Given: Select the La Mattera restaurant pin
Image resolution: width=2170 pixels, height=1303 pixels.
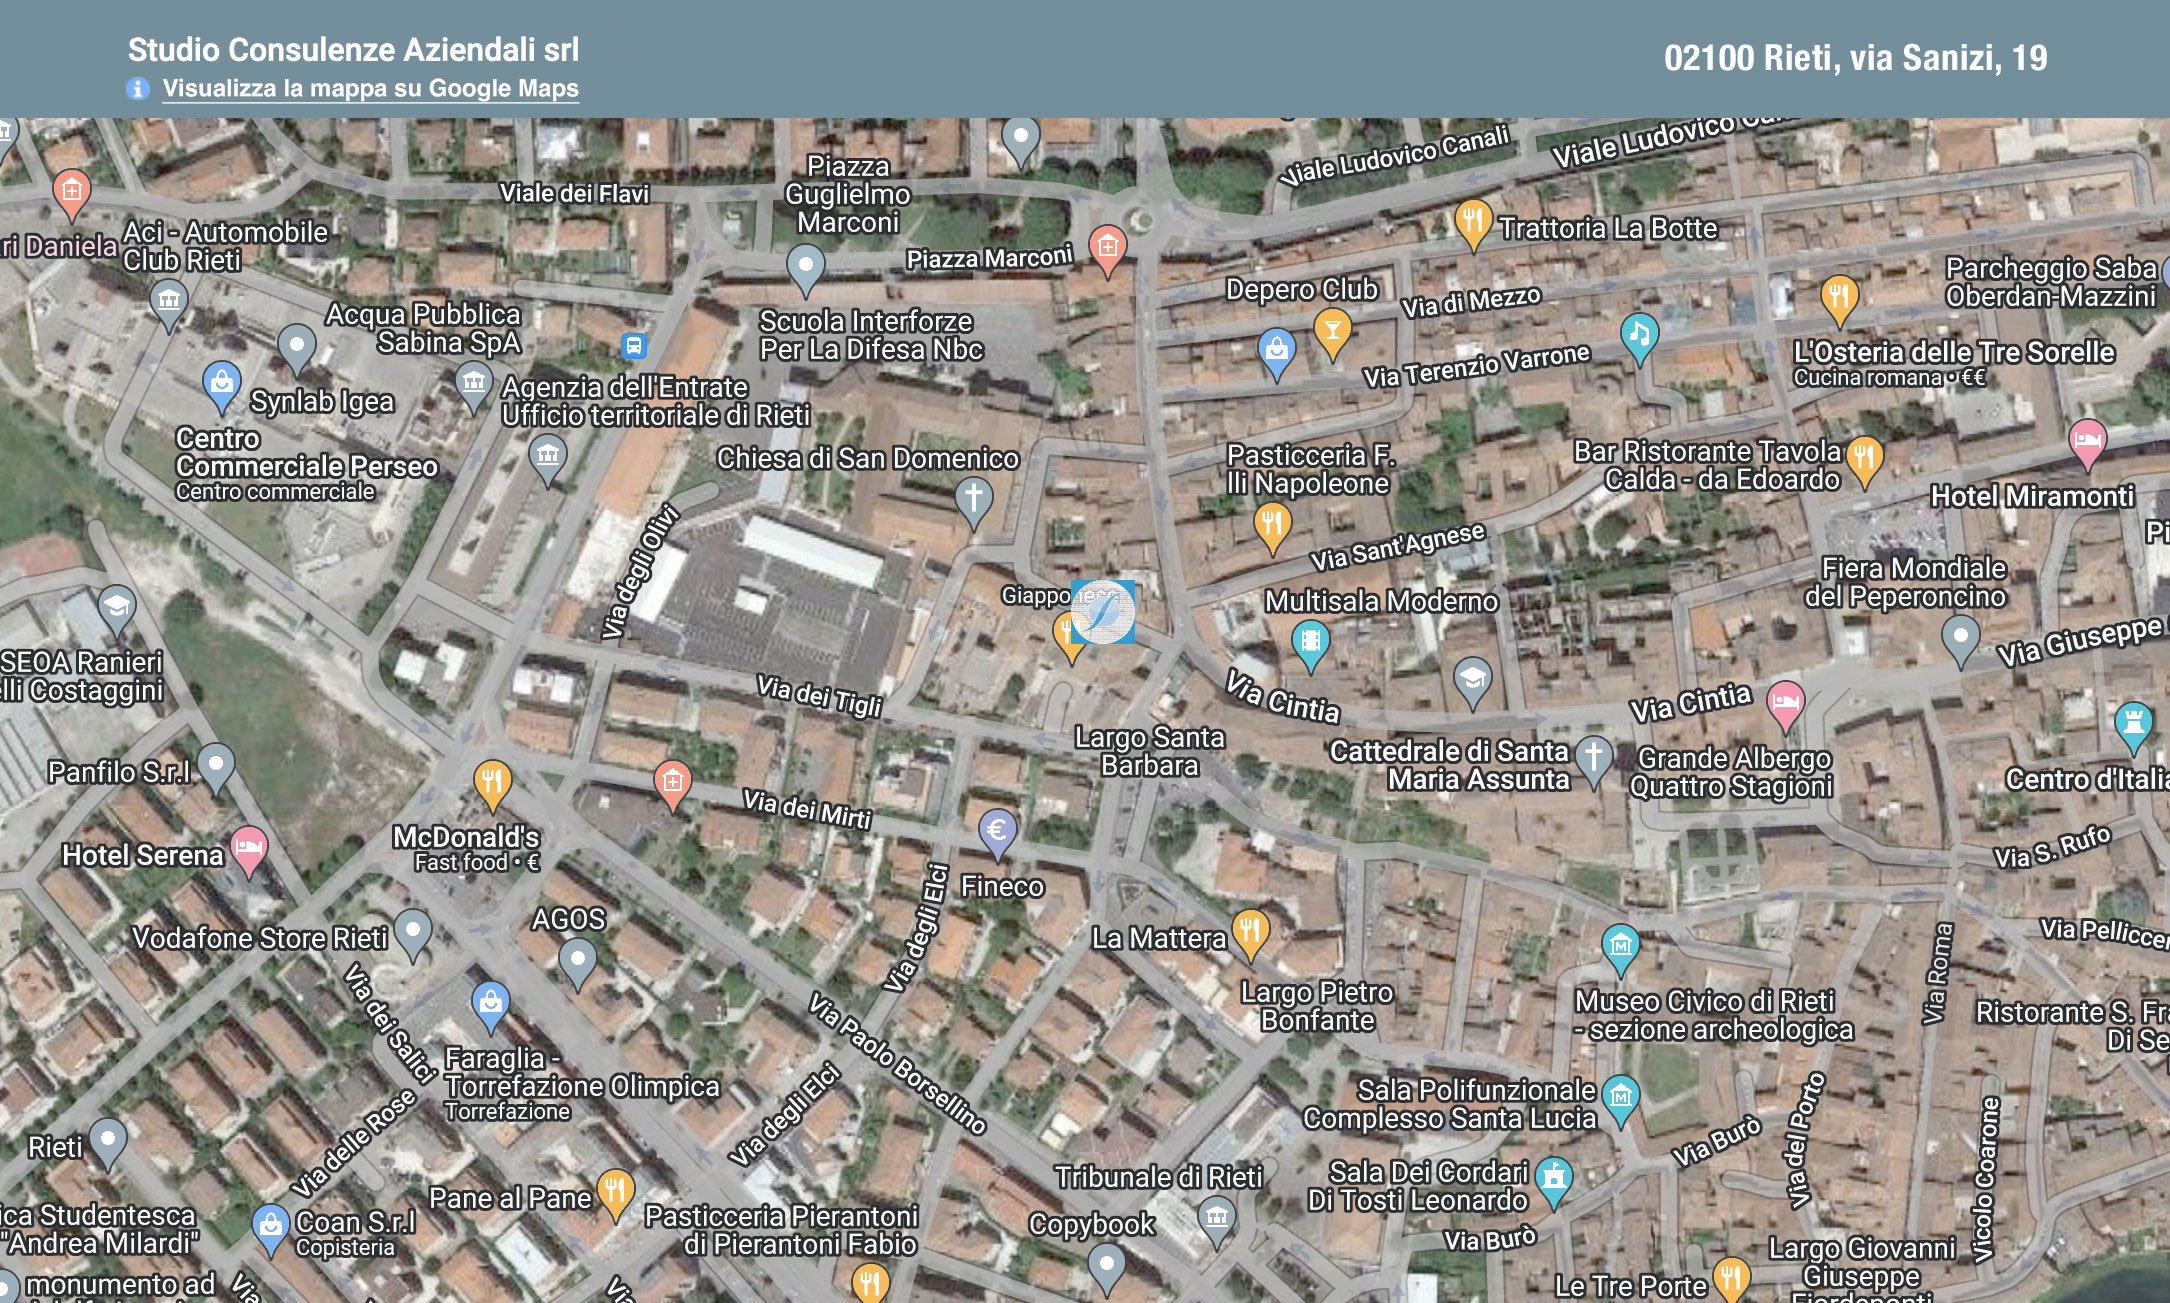Looking at the screenshot, I should (1250, 934).
